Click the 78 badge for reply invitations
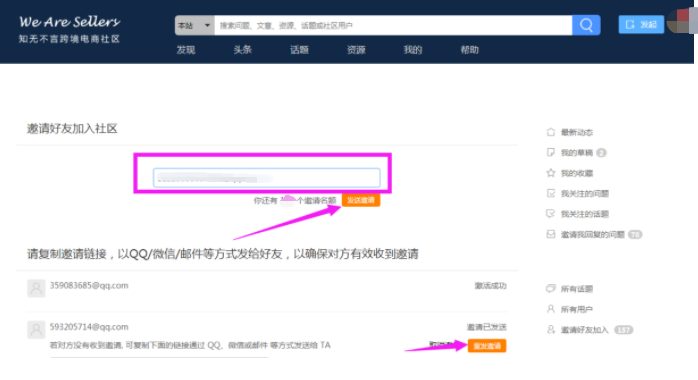 point(635,234)
